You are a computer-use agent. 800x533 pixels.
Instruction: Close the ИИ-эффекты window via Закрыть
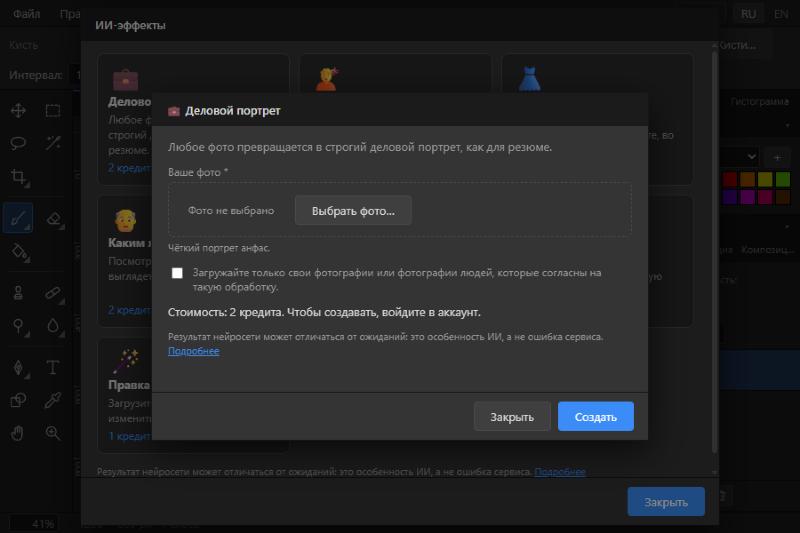pos(666,502)
